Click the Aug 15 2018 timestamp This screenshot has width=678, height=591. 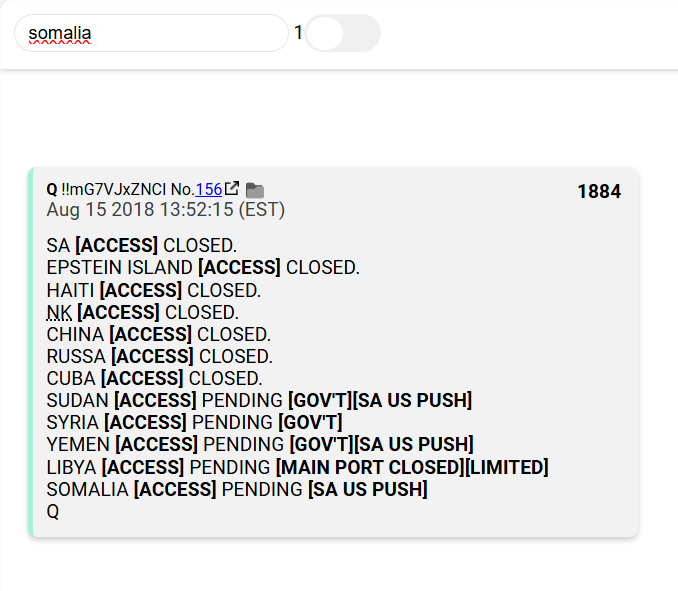(165, 210)
